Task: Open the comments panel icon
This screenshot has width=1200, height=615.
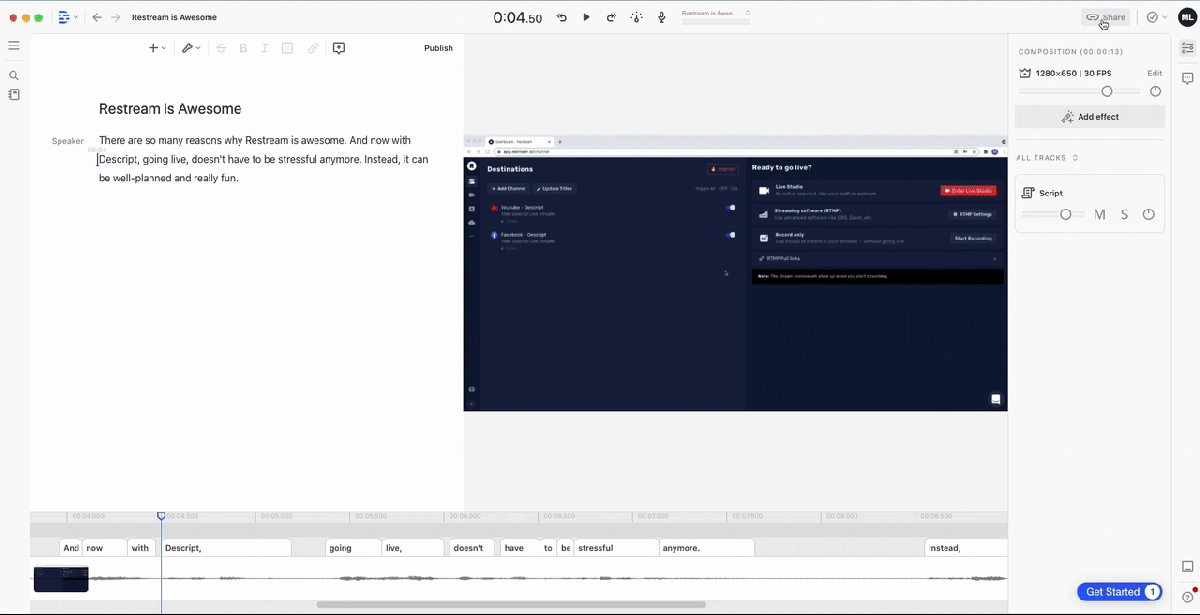Action: tap(1188, 78)
